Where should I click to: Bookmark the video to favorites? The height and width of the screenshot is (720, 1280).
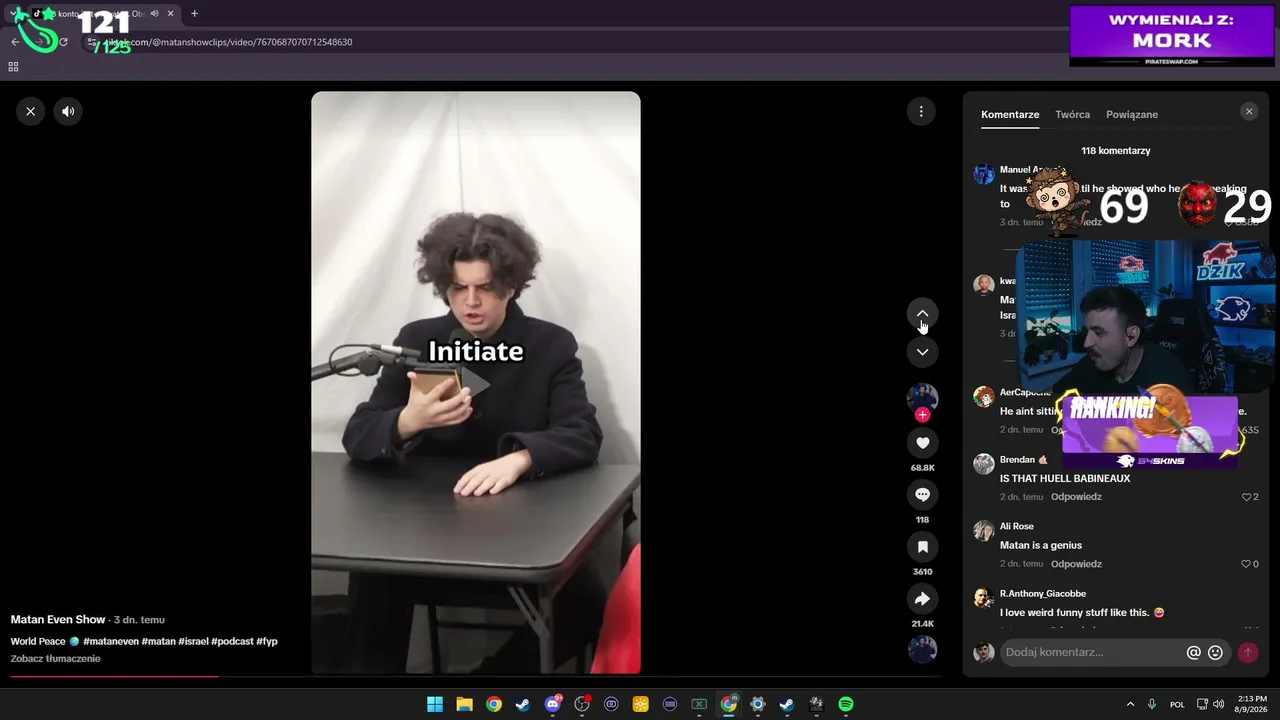(922, 547)
